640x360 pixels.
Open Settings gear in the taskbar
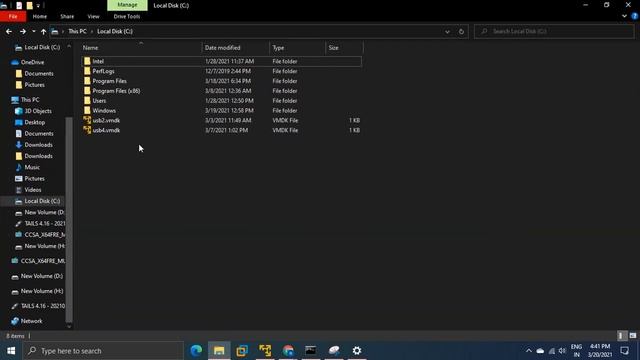357,351
